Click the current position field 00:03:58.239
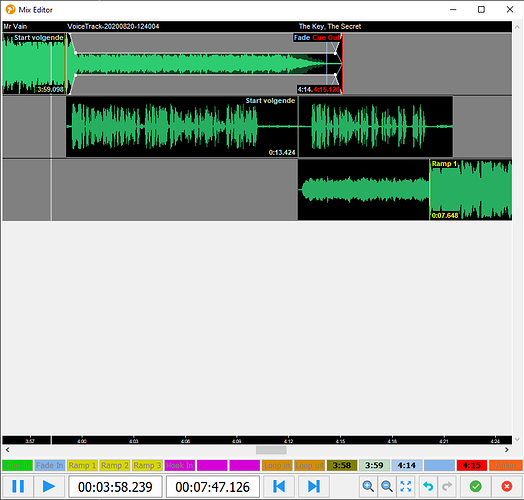This screenshot has width=524, height=500. (115, 487)
